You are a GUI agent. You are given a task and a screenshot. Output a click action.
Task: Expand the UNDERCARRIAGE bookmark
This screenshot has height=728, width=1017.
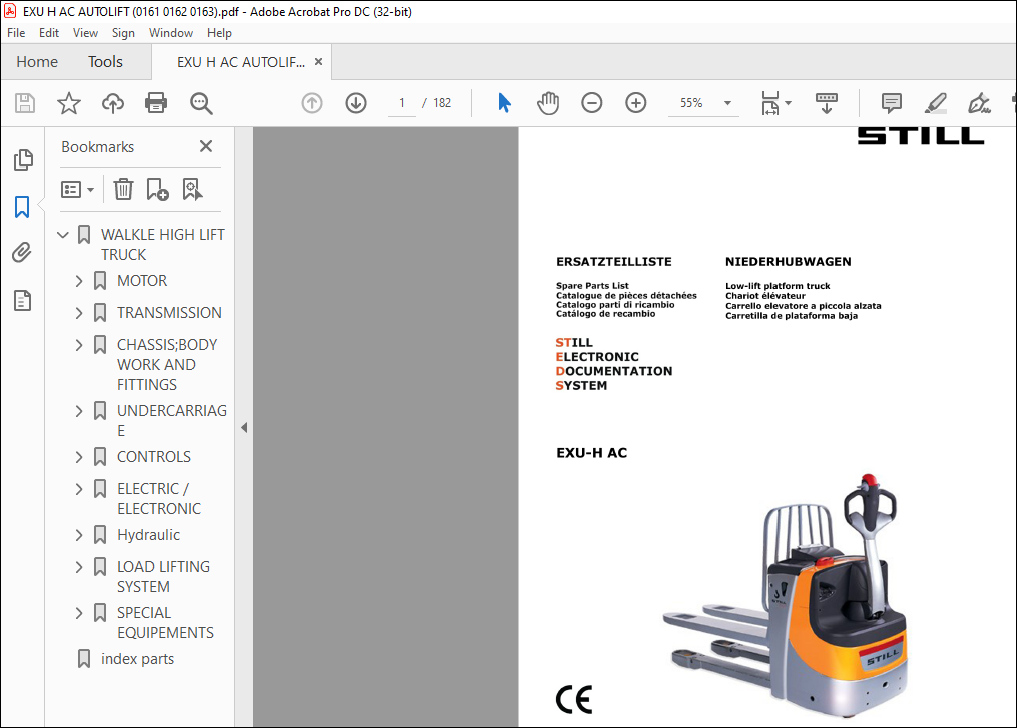(78, 411)
